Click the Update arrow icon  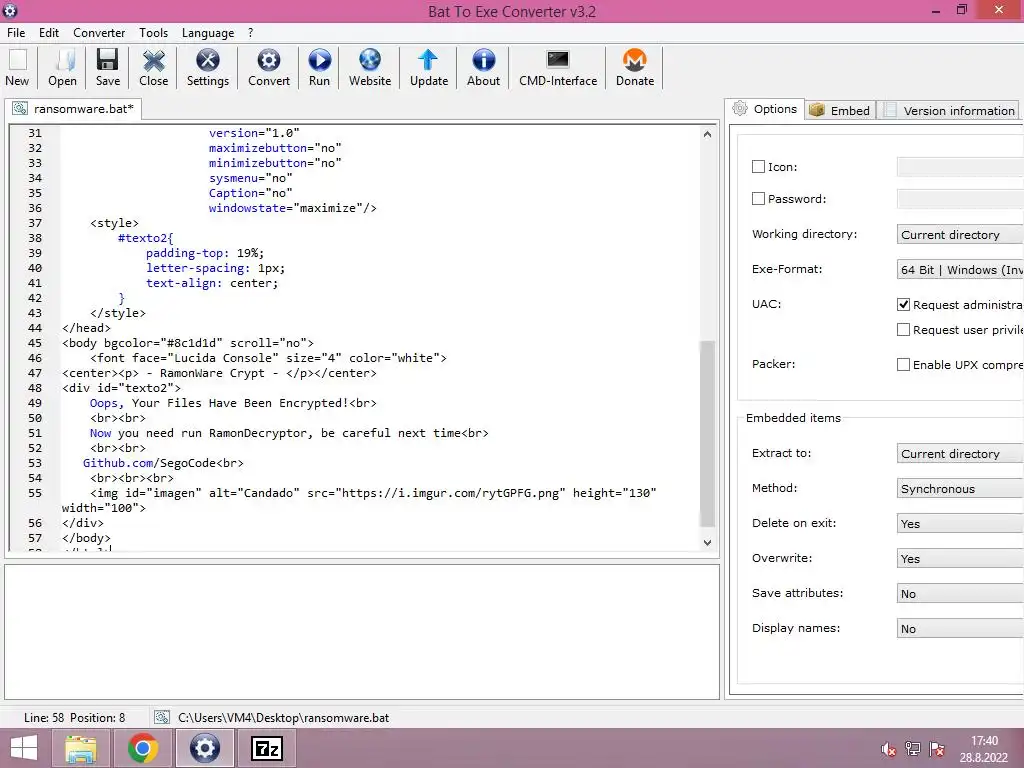pyautogui.click(x=428, y=68)
